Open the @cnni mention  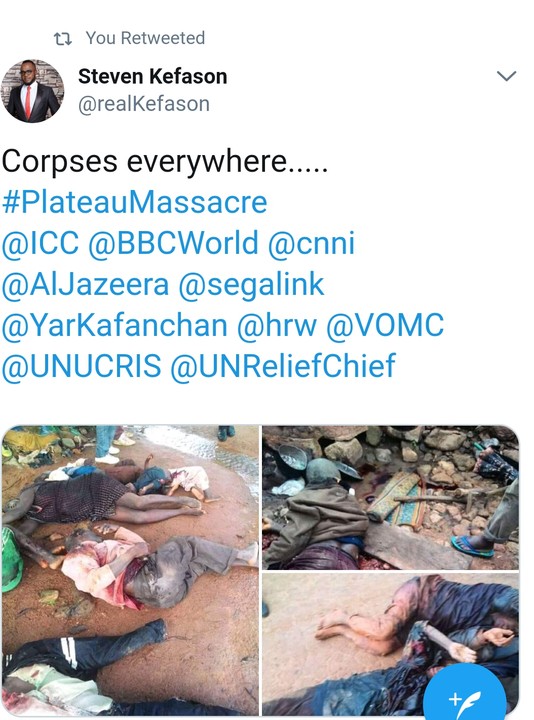[311, 243]
